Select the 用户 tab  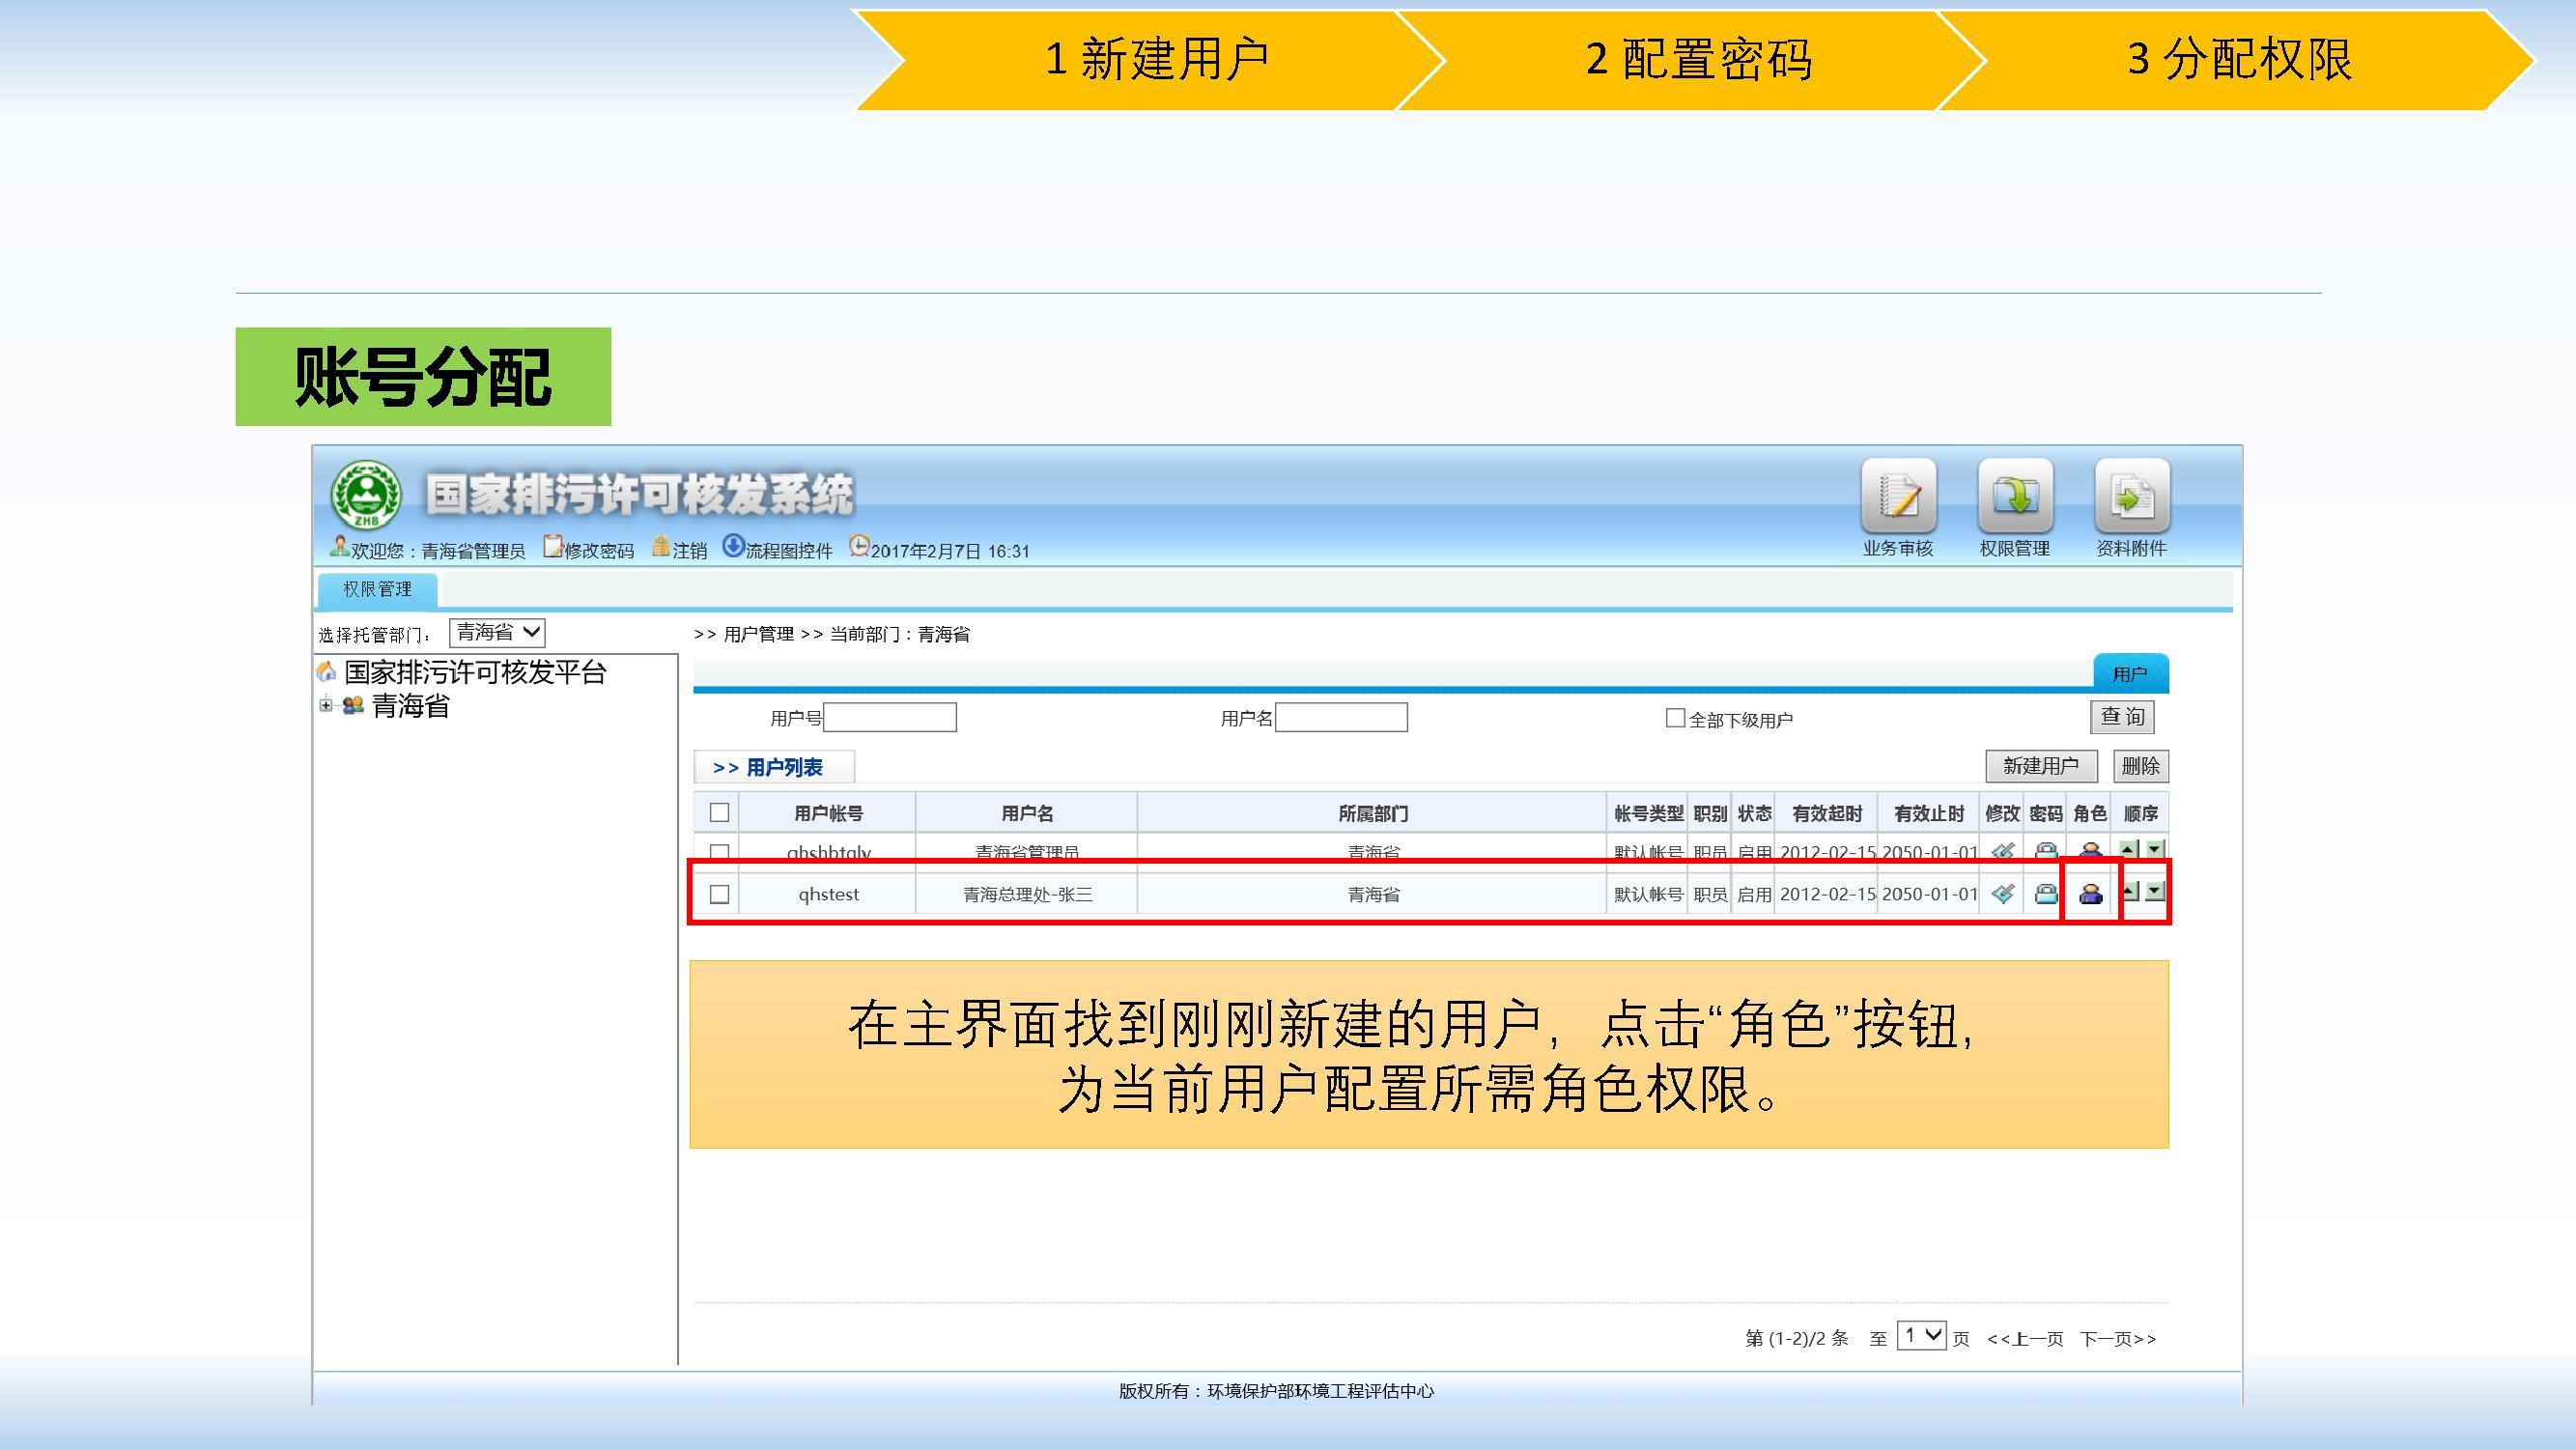click(x=2130, y=674)
